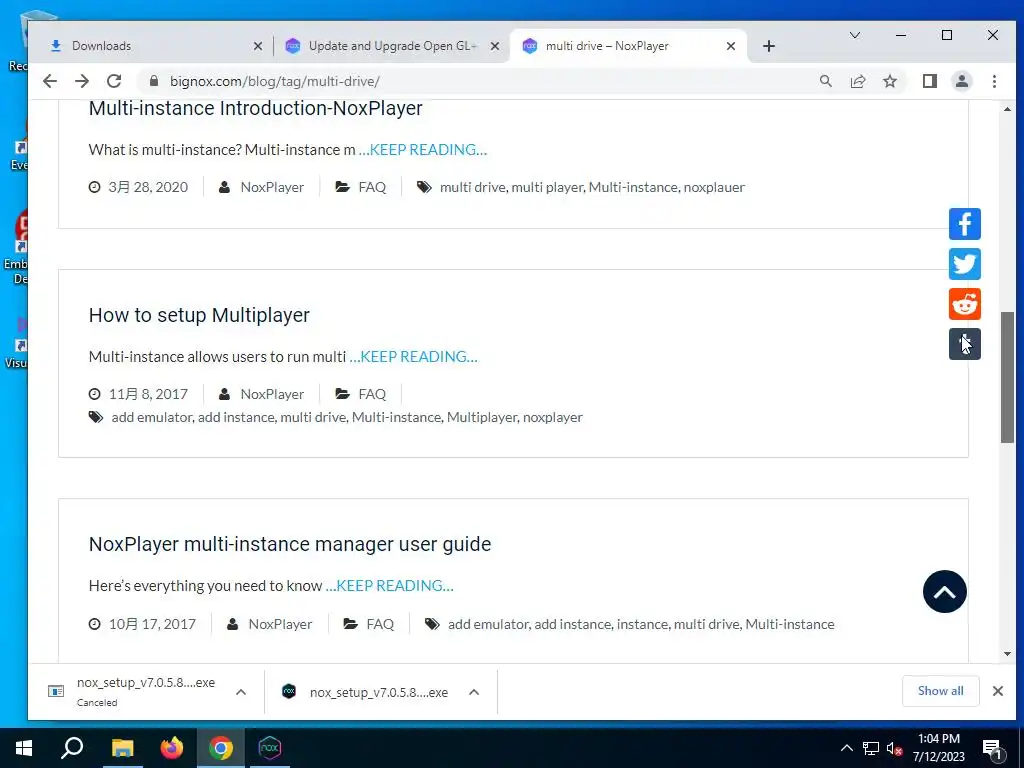The height and width of the screenshot is (768, 1024).
Task: Open the search-in-page magnifier icon
Action: 825,81
